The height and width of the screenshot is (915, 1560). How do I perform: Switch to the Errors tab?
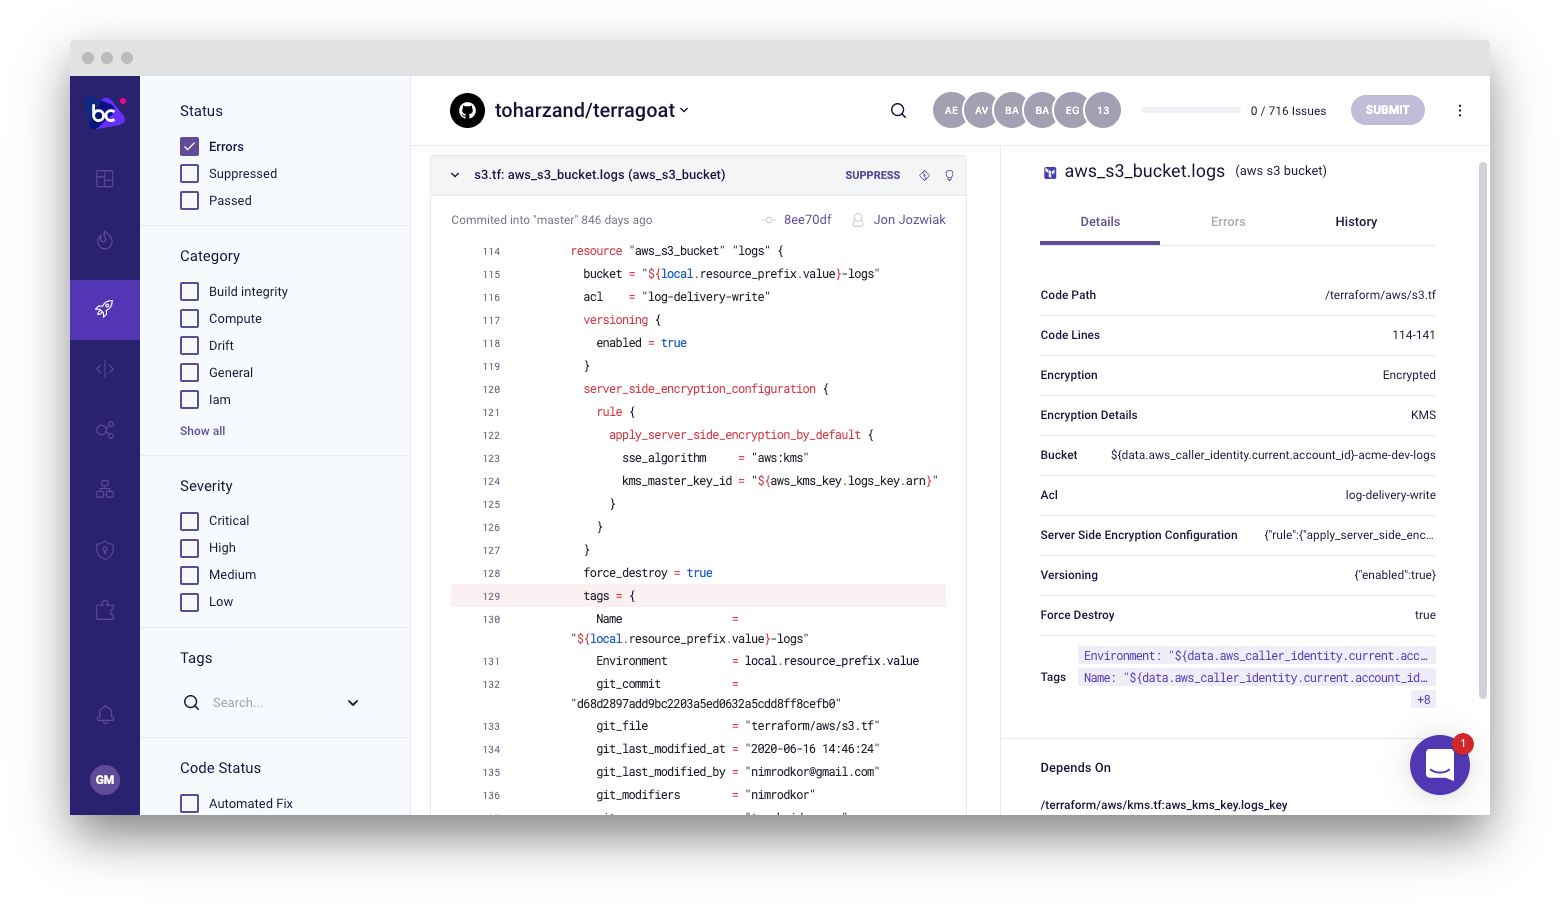click(1228, 222)
